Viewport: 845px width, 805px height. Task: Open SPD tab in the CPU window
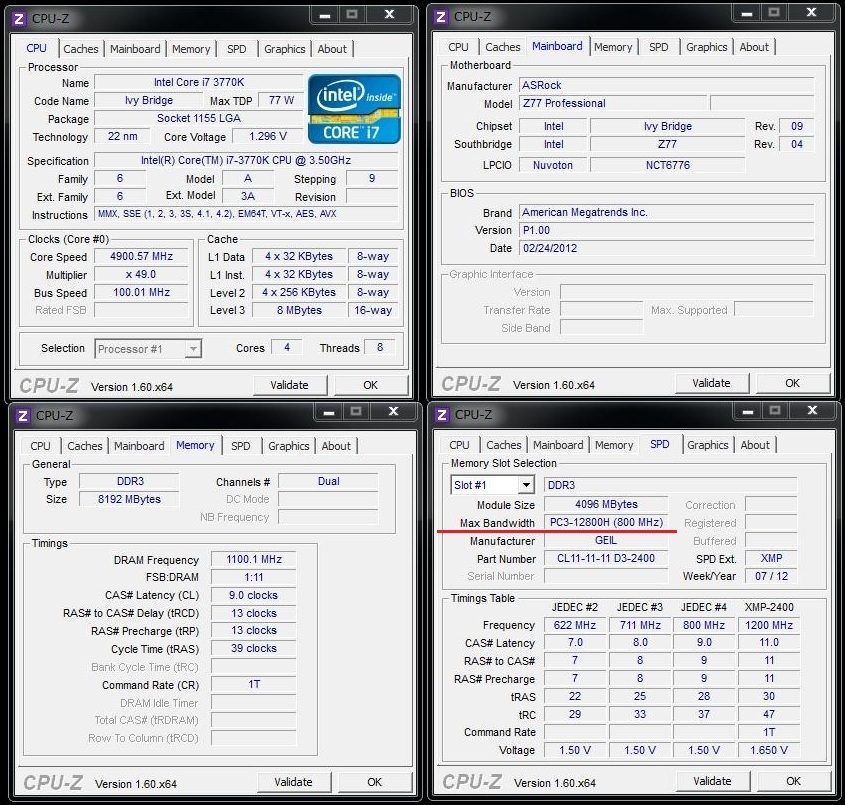(237, 49)
